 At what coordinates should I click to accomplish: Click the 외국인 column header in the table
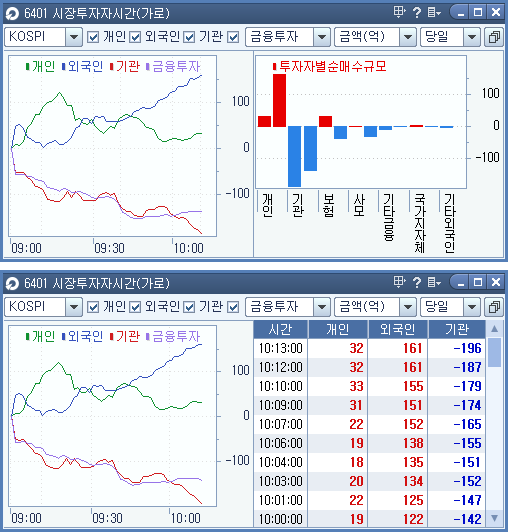click(x=398, y=329)
